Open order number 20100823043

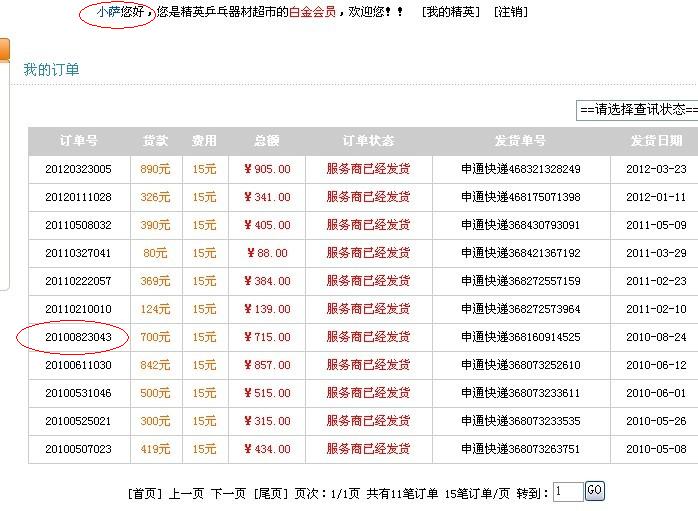point(78,337)
